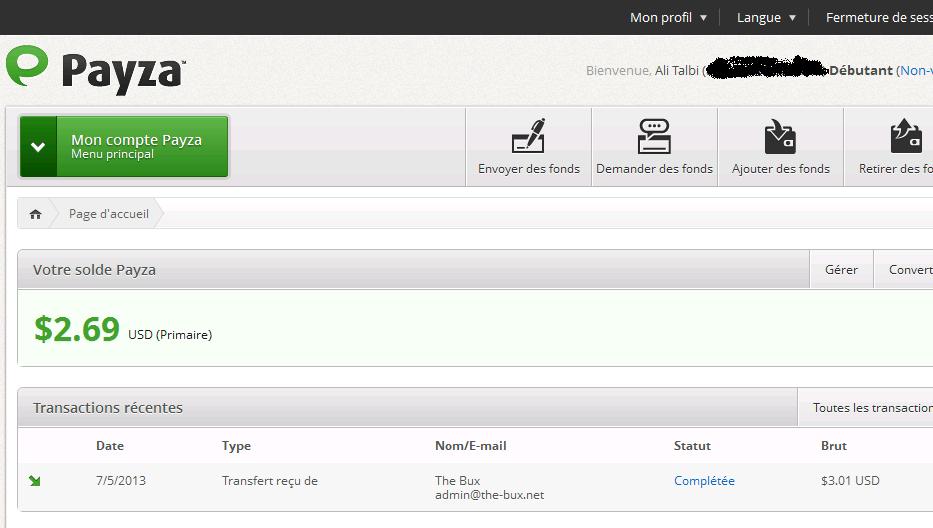933x528 pixels.
Task: Click the $3.01 USD amount
Action: 850,480
